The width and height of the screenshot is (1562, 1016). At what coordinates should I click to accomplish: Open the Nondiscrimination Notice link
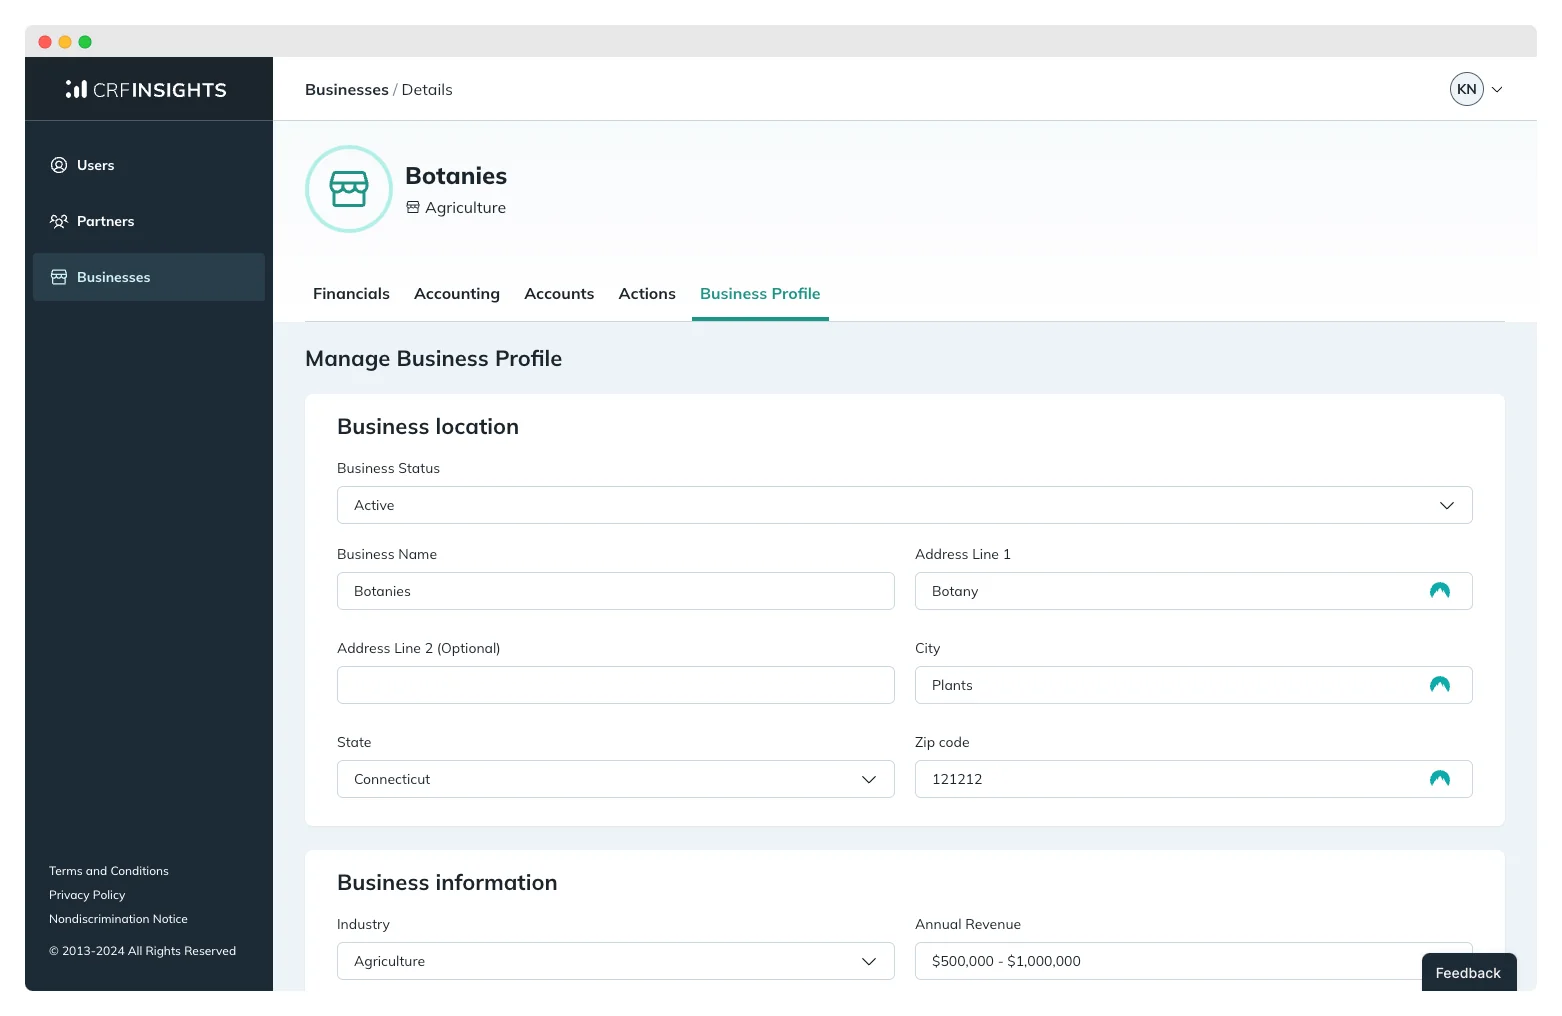click(118, 919)
